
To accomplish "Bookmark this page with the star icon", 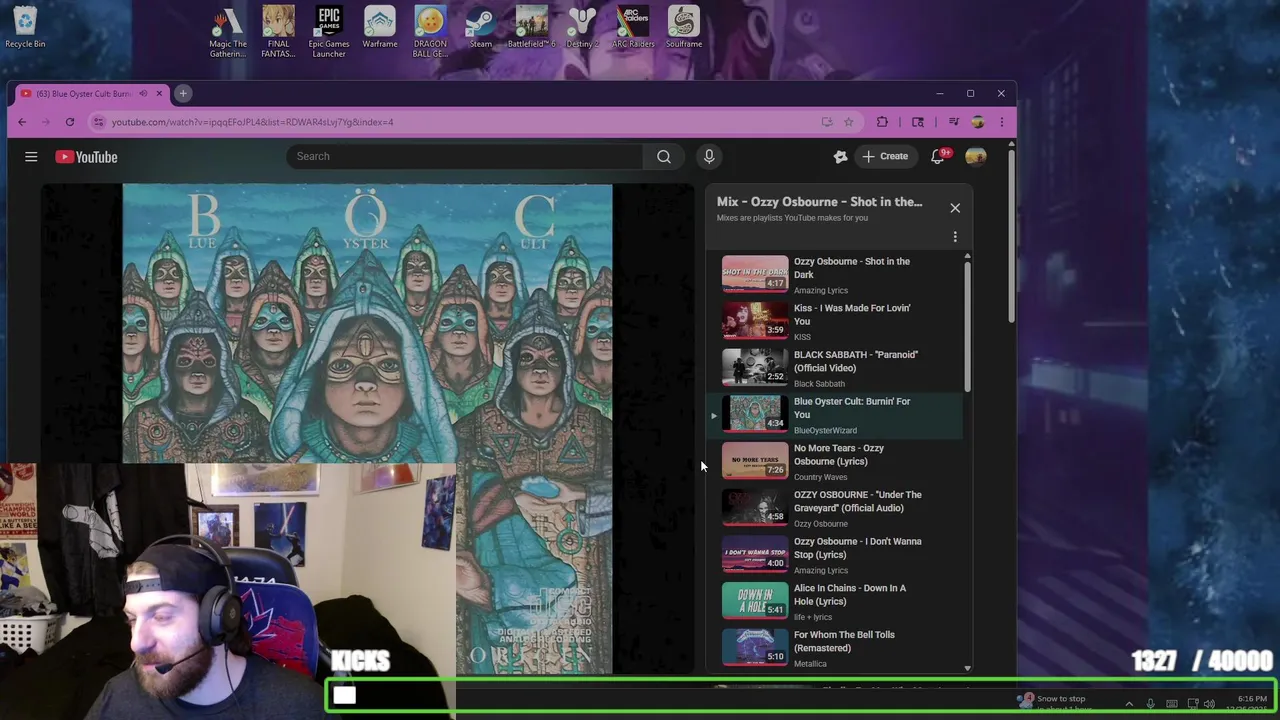I will click(849, 122).
